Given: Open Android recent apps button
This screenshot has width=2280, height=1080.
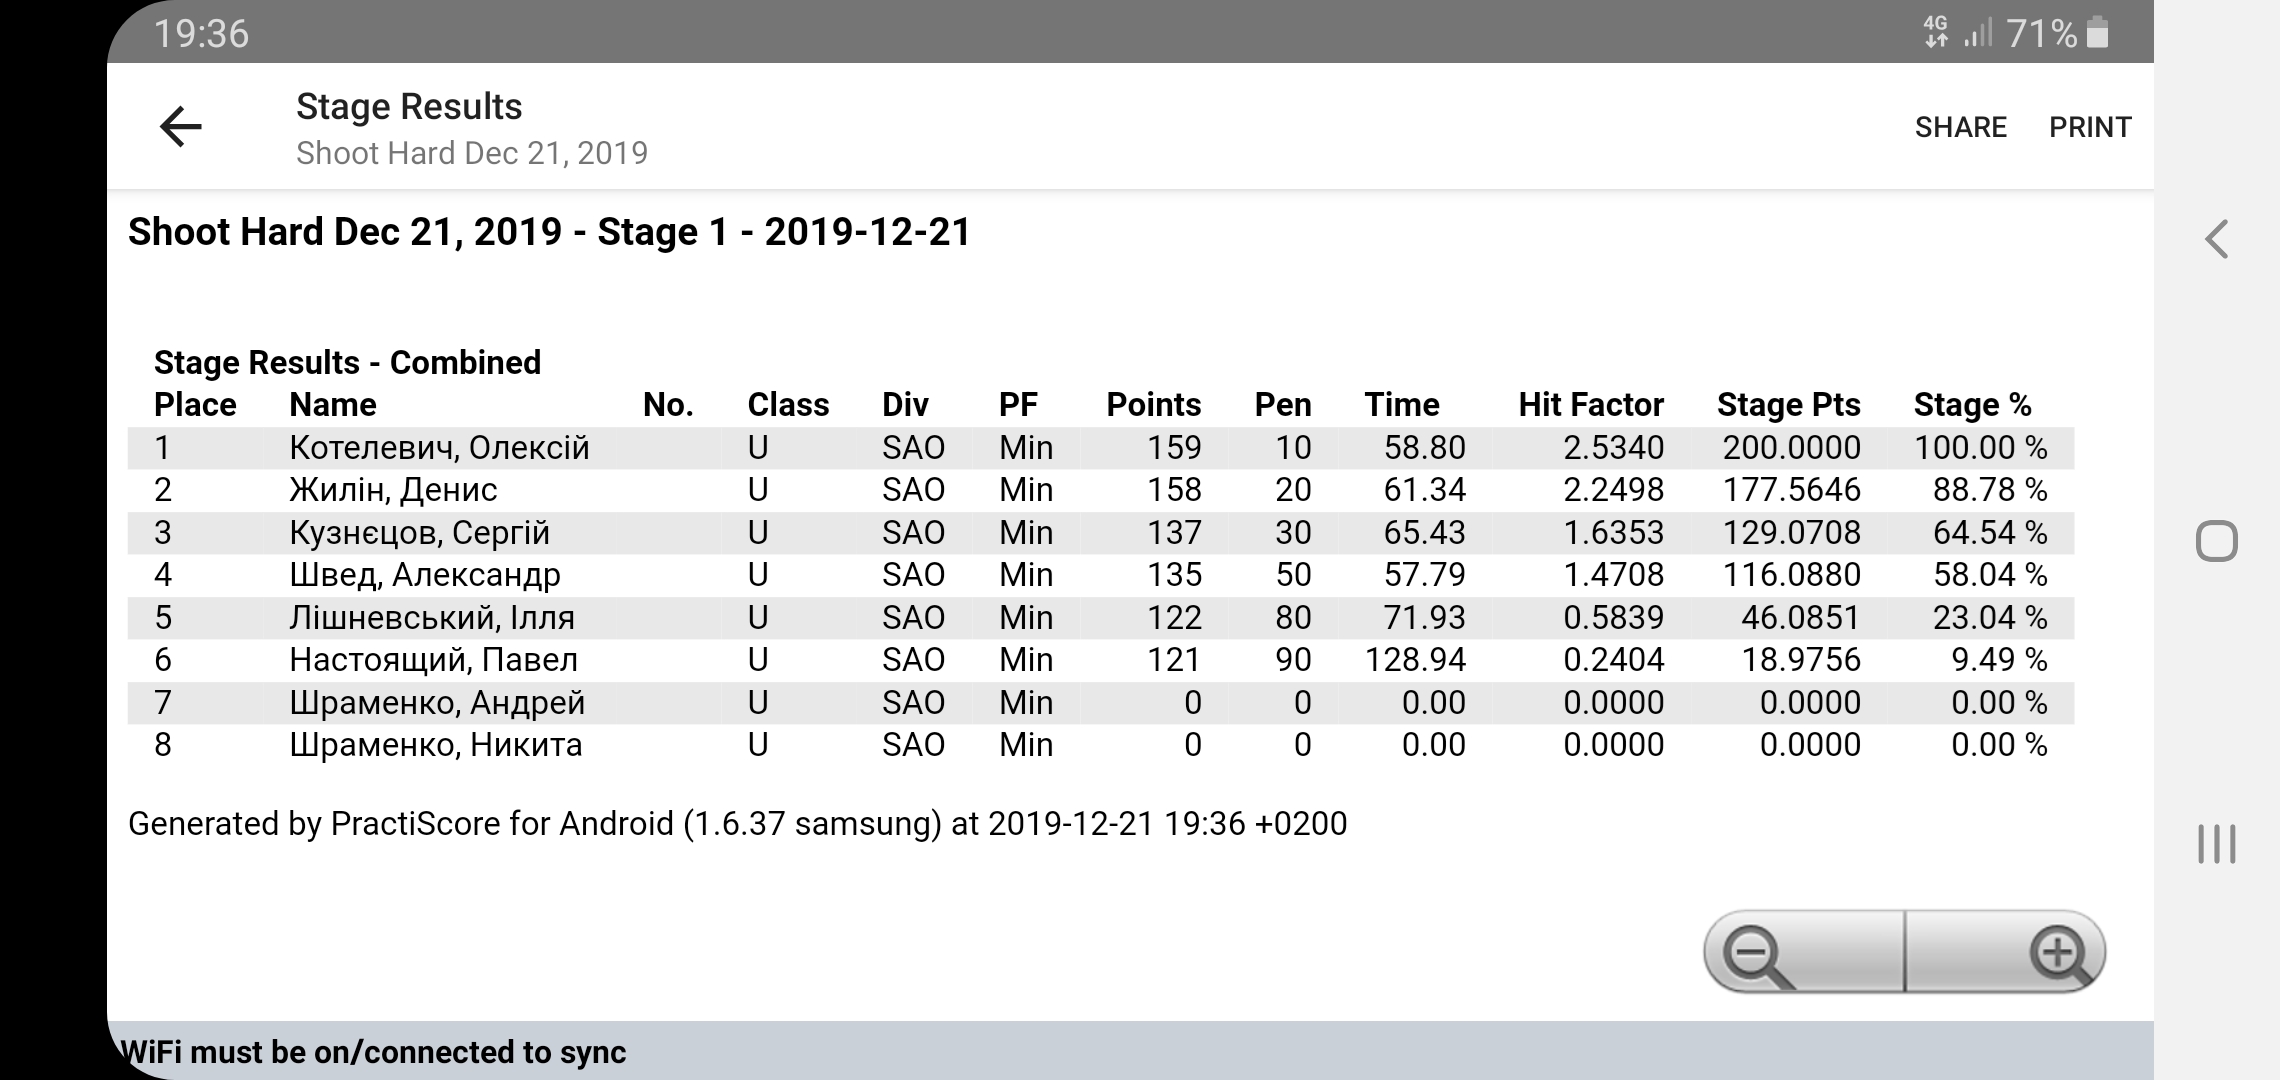Looking at the screenshot, I should (2216, 844).
